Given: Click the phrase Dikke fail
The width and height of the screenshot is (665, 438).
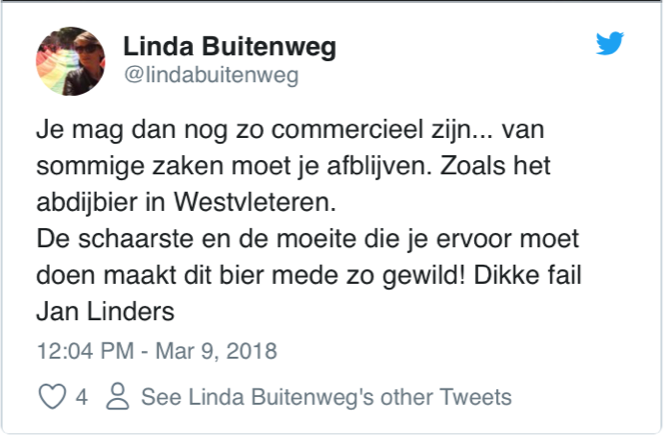Looking at the screenshot, I should pyautogui.click(x=527, y=275).
